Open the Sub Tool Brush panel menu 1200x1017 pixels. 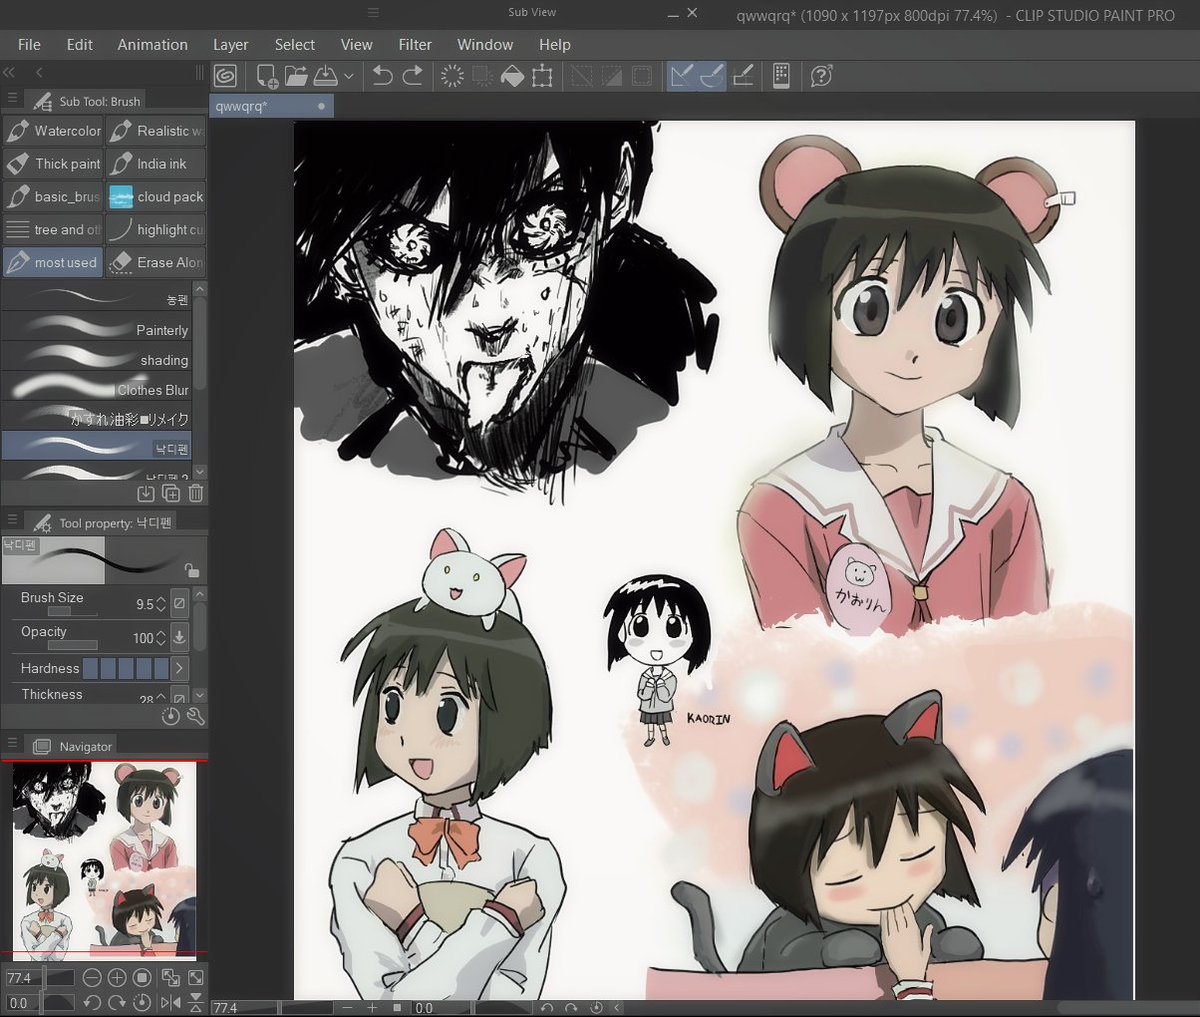[12, 99]
